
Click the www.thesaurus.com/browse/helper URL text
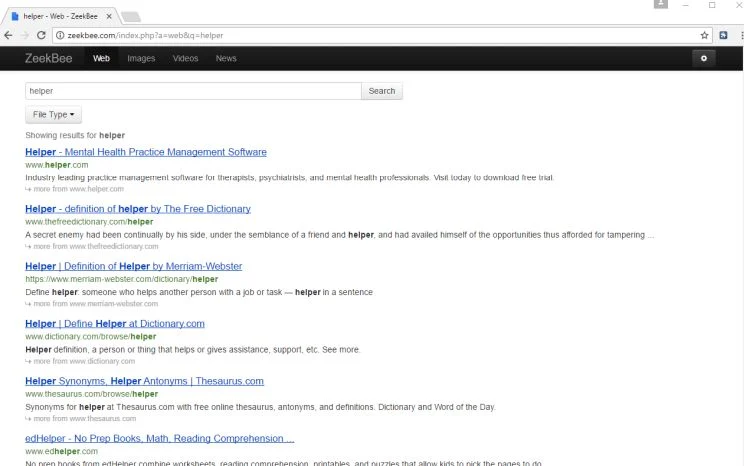92,394
